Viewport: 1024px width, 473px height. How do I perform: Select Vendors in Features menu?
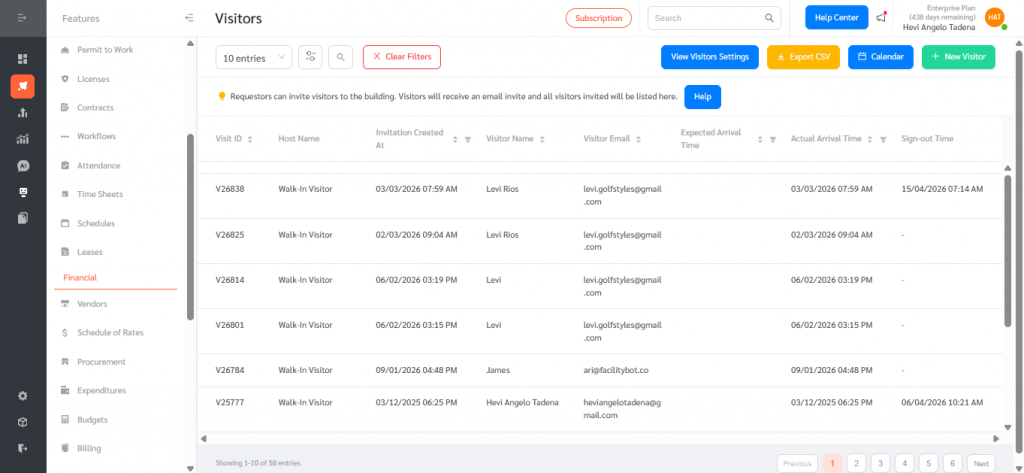[x=92, y=304]
